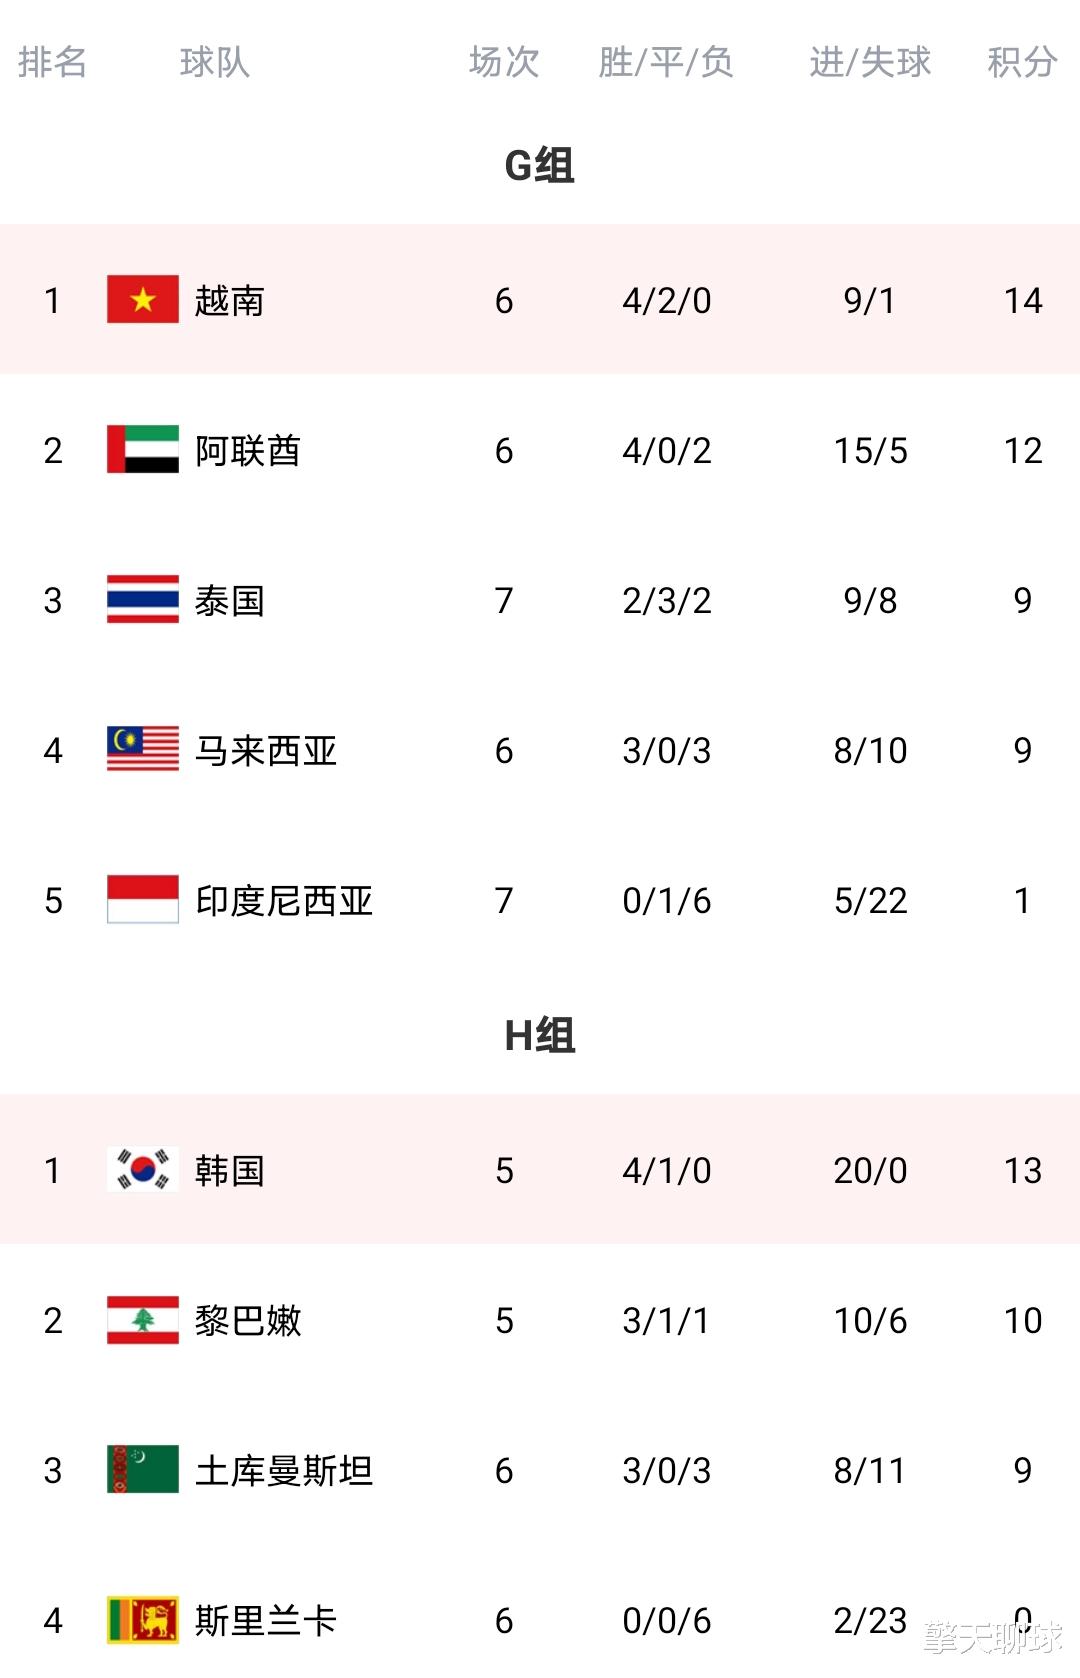Image resolution: width=1080 pixels, height=1678 pixels.
Task: Click the South Korea flag icon
Action: [x=143, y=1169]
